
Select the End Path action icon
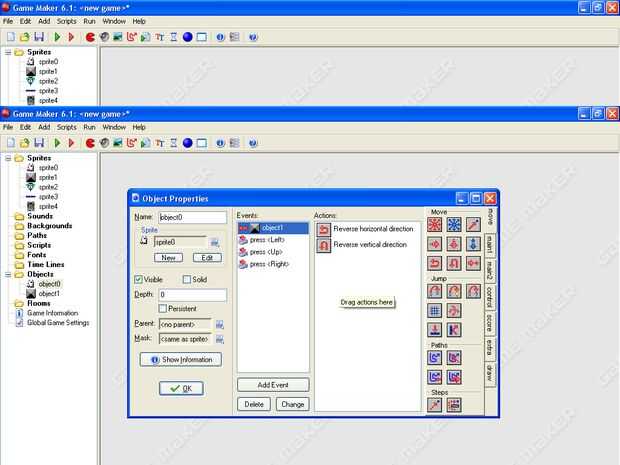454,358
